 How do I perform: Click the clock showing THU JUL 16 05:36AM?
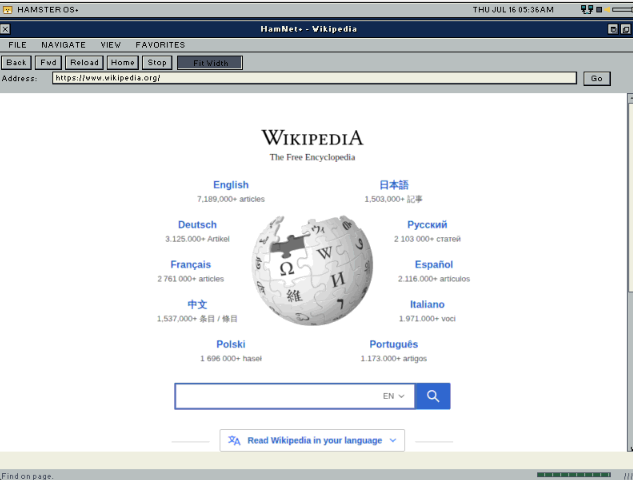pos(513,10)
